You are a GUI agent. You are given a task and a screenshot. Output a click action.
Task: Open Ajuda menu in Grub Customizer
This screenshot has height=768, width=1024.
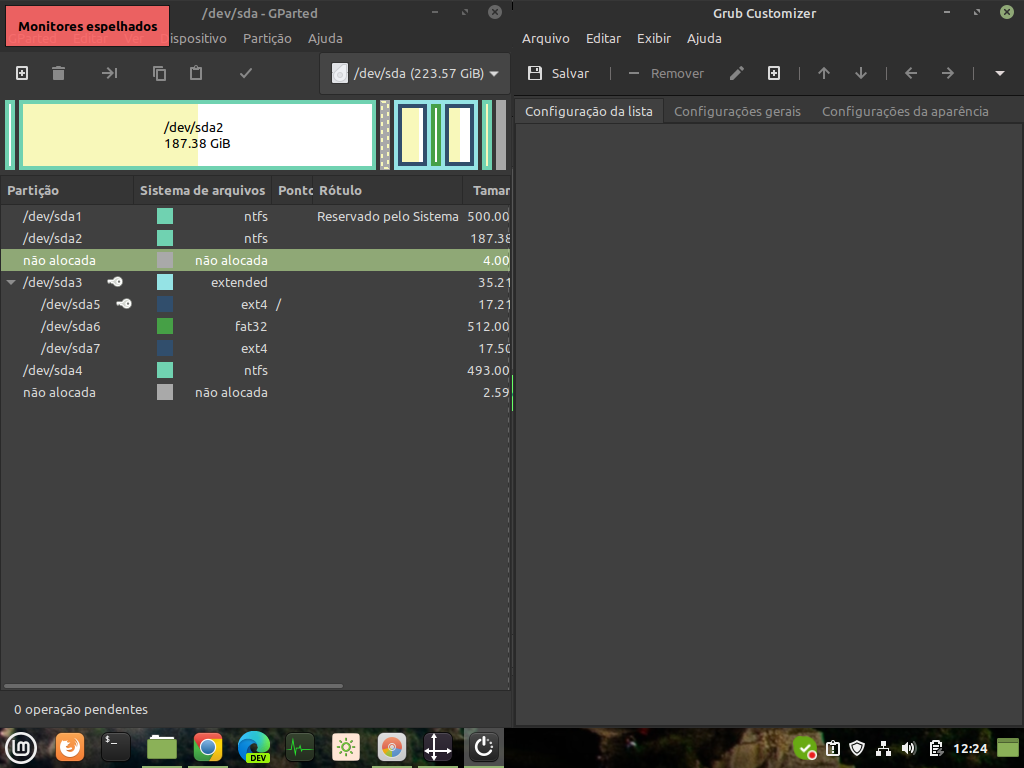click(704, 39)
